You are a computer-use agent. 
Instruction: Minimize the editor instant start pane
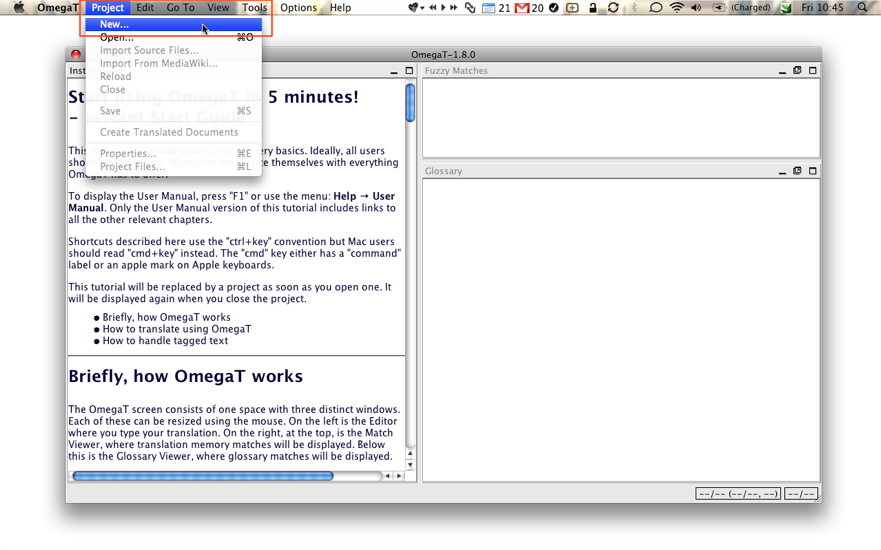[394, 71]
